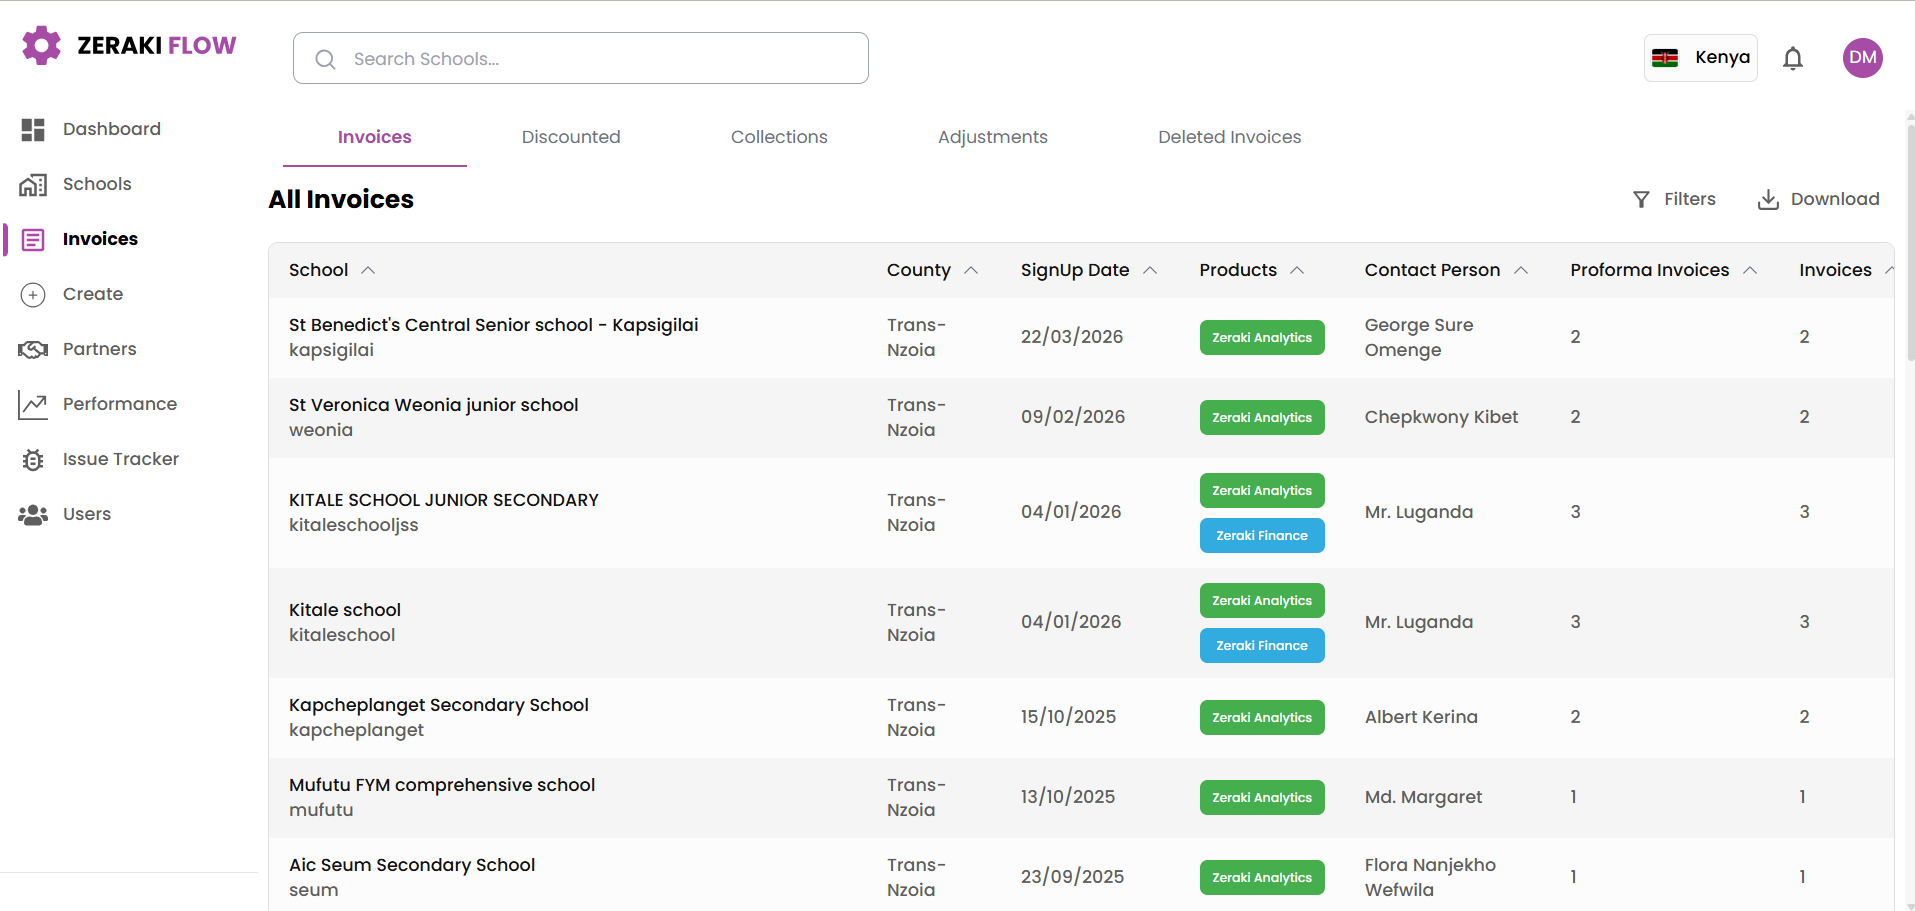Click Zeraki Finance badge for Kitale school
The image size is (1915, 911).
tap(1262, 646)
